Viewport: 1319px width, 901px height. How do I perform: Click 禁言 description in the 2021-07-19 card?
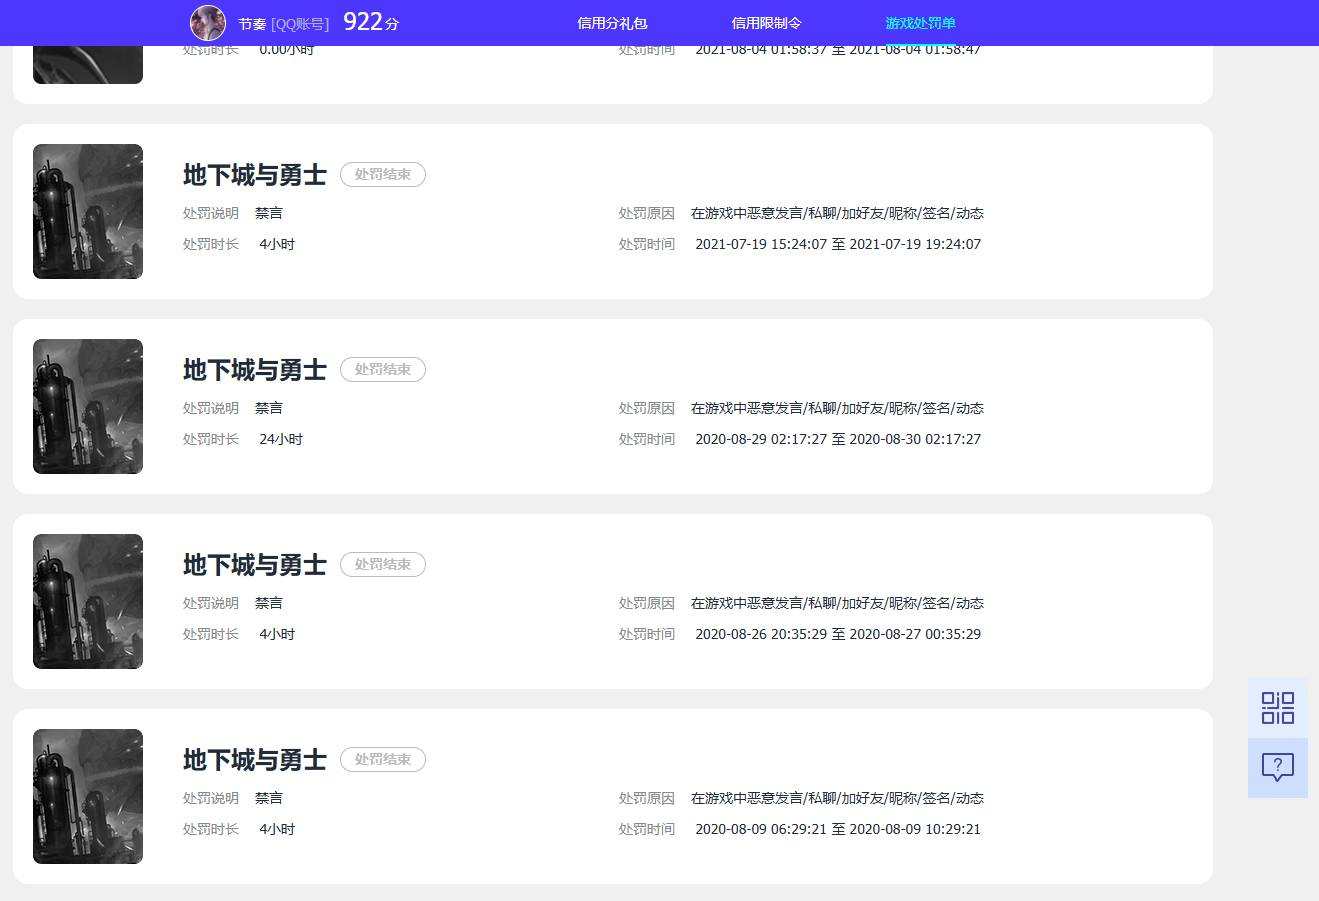click(269, 213)
